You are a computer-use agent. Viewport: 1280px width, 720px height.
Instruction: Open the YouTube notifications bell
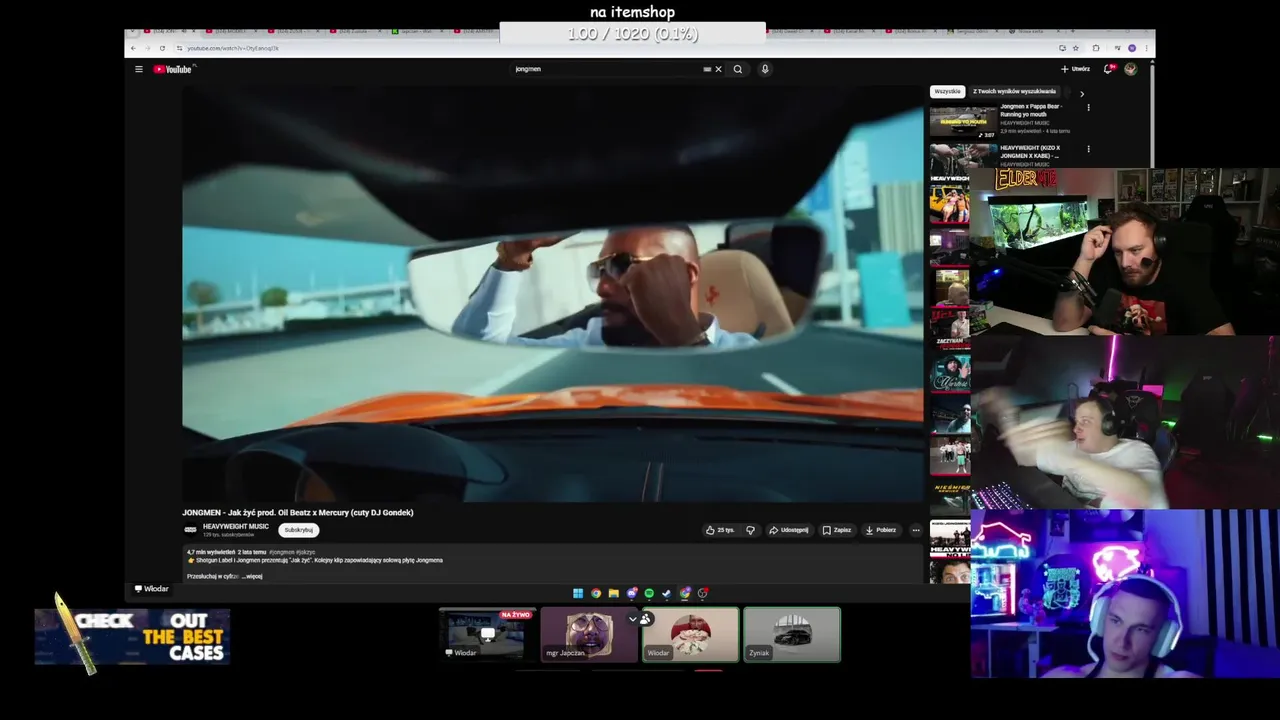tap(1108, 69)
